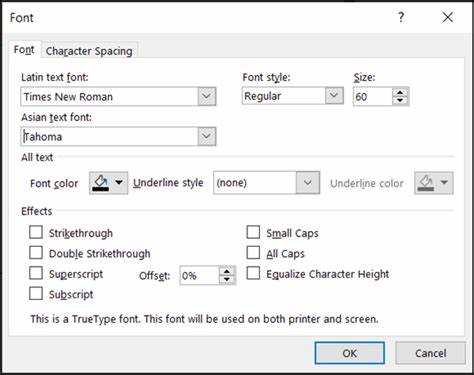Switch to the Character Spacing tab

tap(89, 51)
